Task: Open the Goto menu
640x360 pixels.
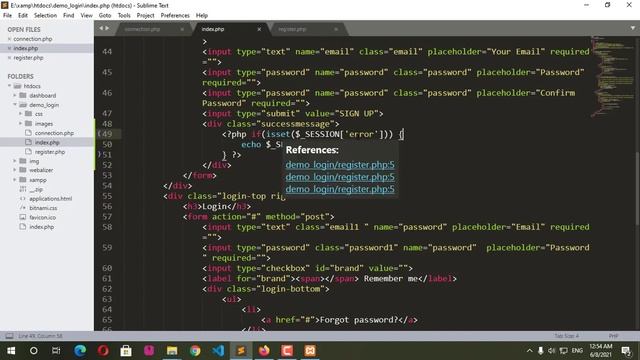Action: tap(105, 16)
